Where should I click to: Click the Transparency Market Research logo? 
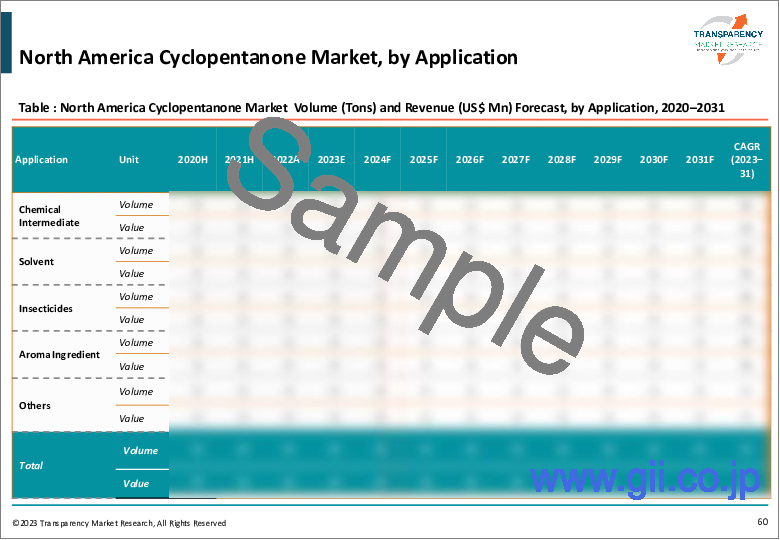click(x=728, y=39)
